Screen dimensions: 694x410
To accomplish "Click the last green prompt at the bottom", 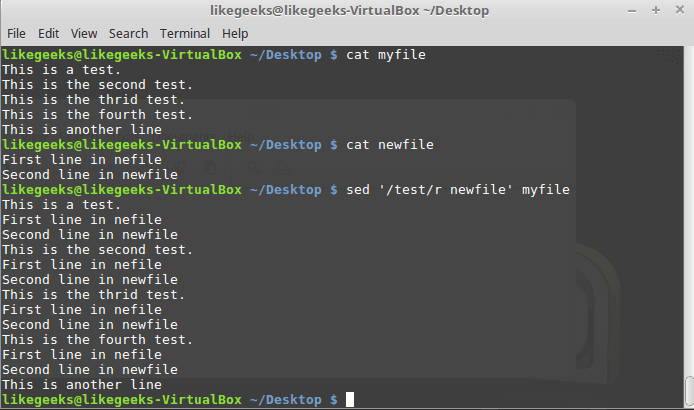I will [x=170, y=400].
